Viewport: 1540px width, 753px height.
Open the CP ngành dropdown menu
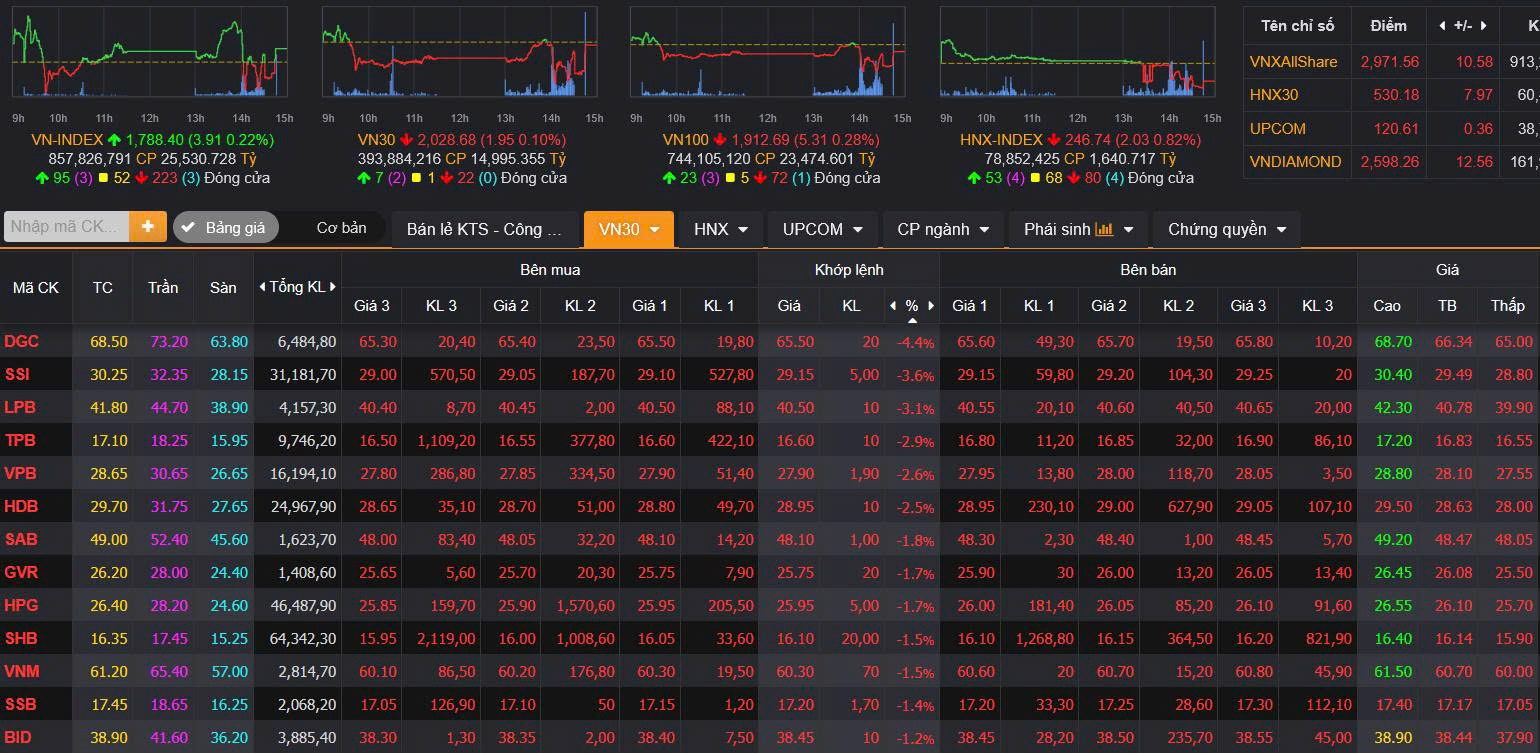click(x=943, y=229)
